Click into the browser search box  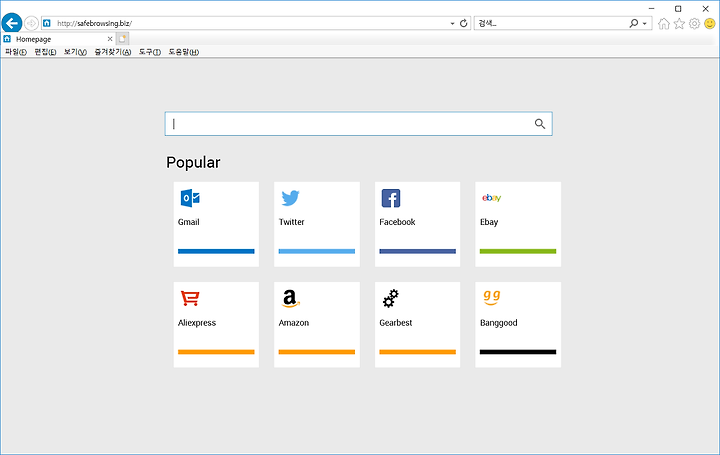coord(551,23)
